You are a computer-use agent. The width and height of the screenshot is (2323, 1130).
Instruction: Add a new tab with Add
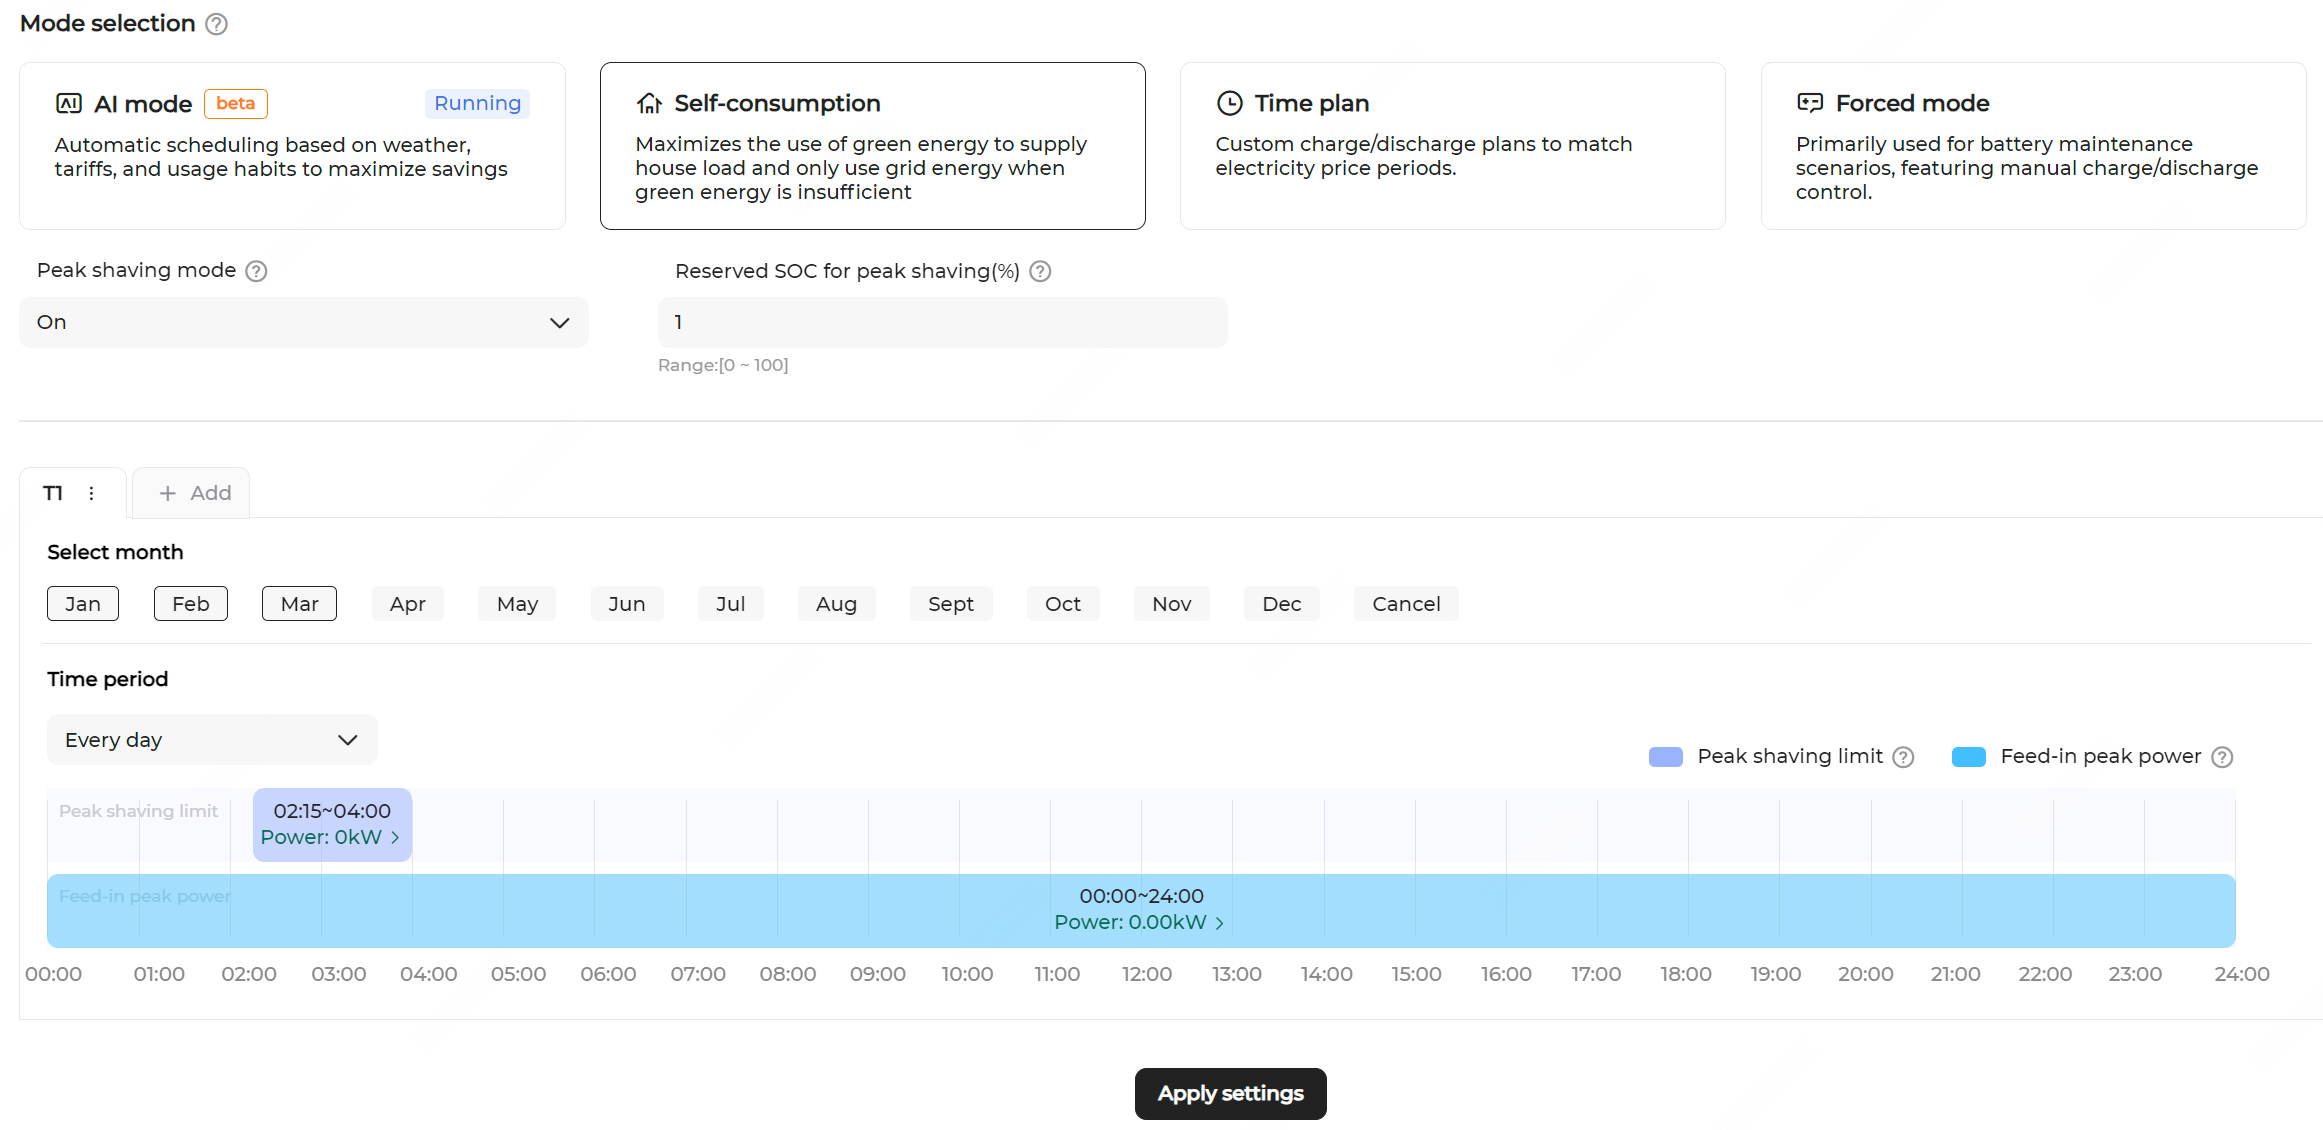point(193,493)
